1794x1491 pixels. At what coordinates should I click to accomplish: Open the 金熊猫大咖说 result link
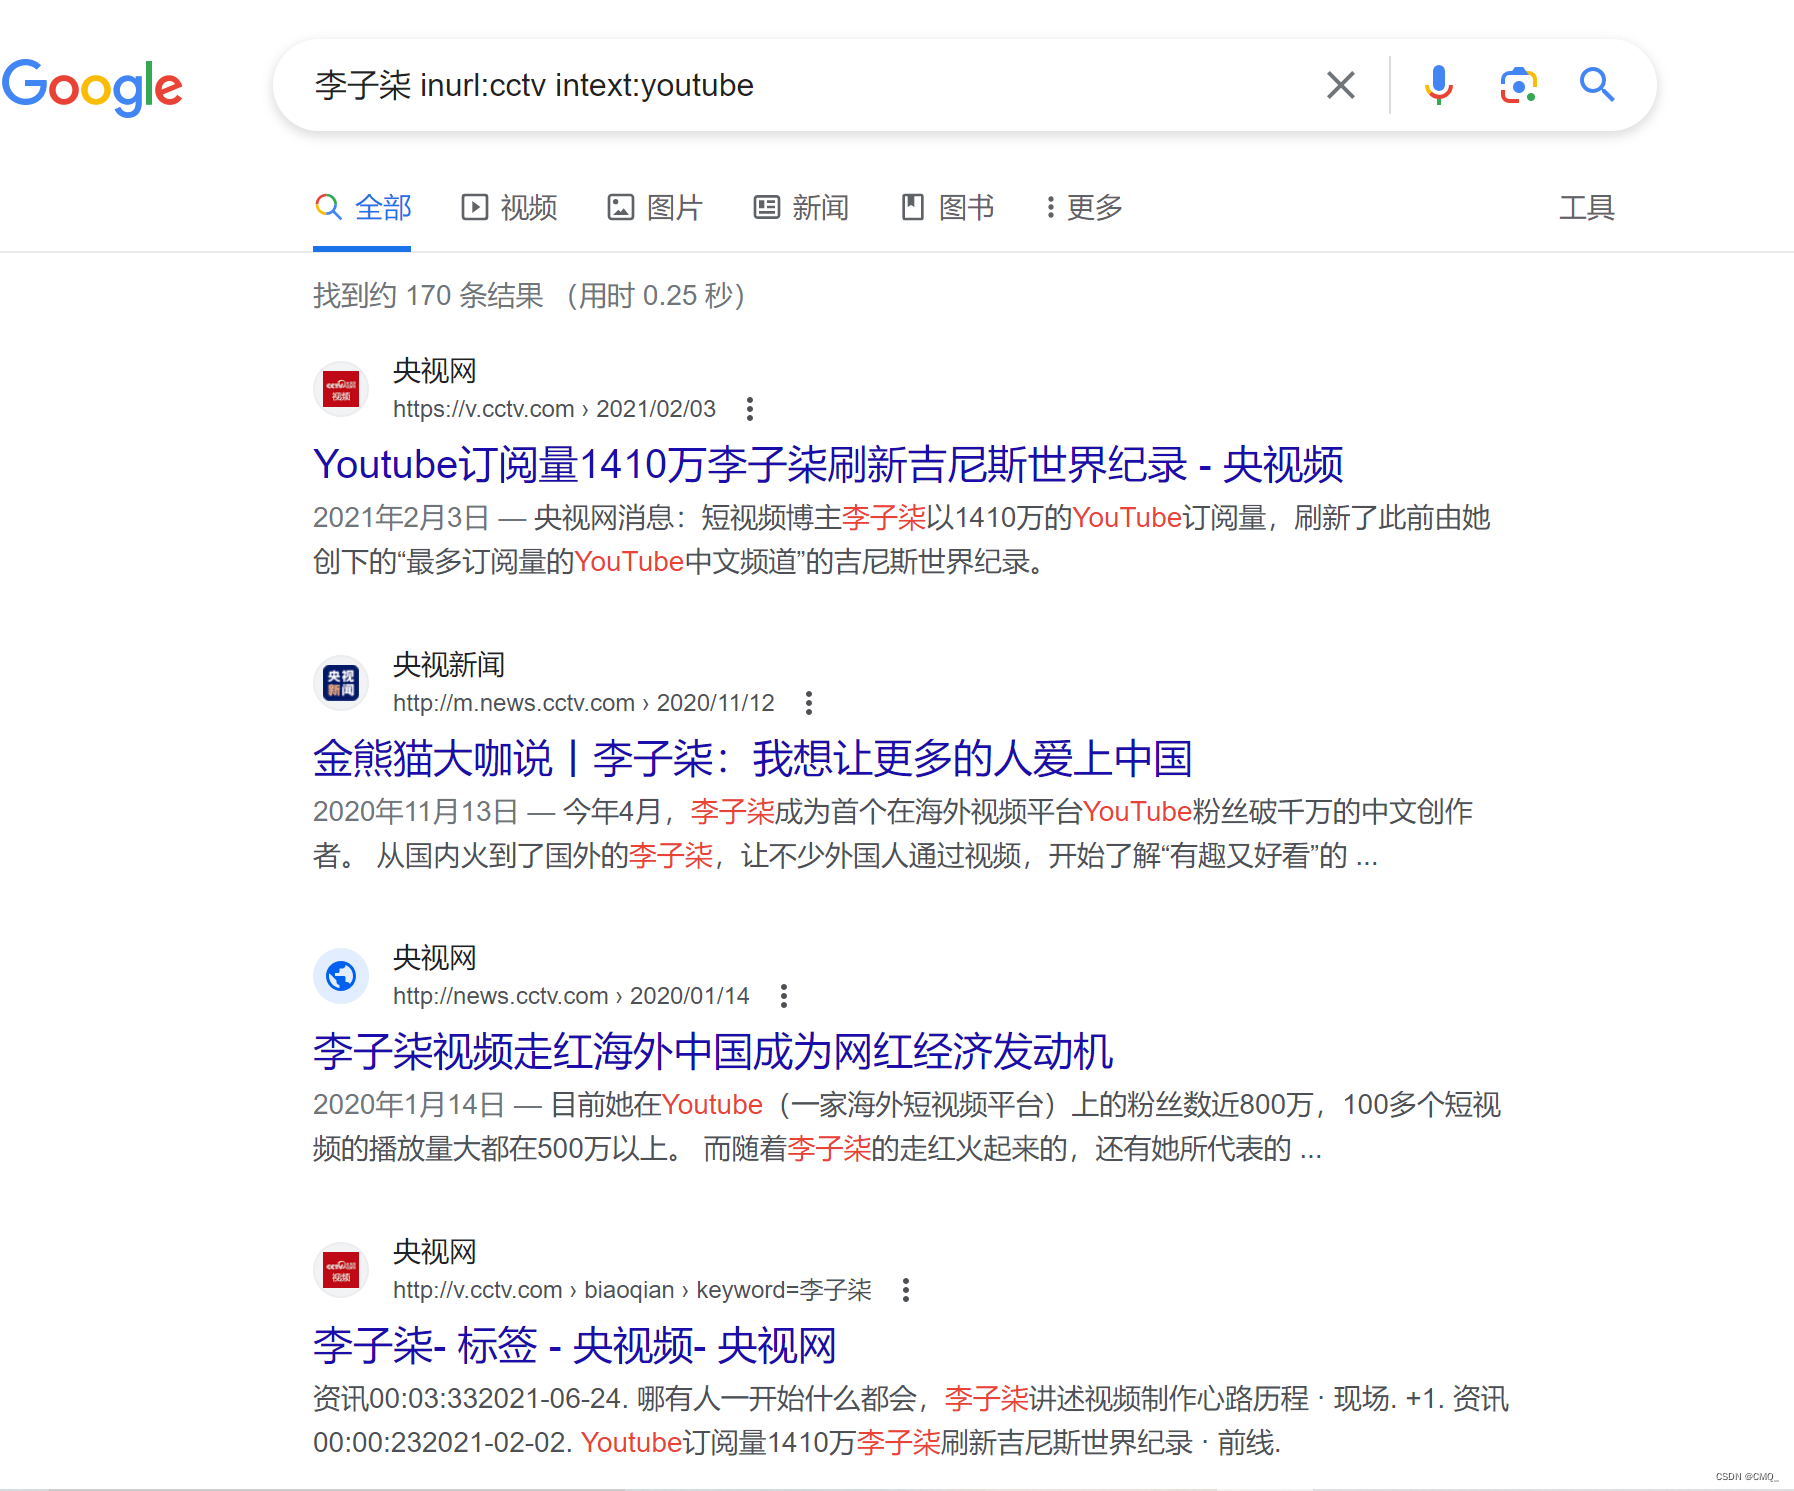pos(752,759)
